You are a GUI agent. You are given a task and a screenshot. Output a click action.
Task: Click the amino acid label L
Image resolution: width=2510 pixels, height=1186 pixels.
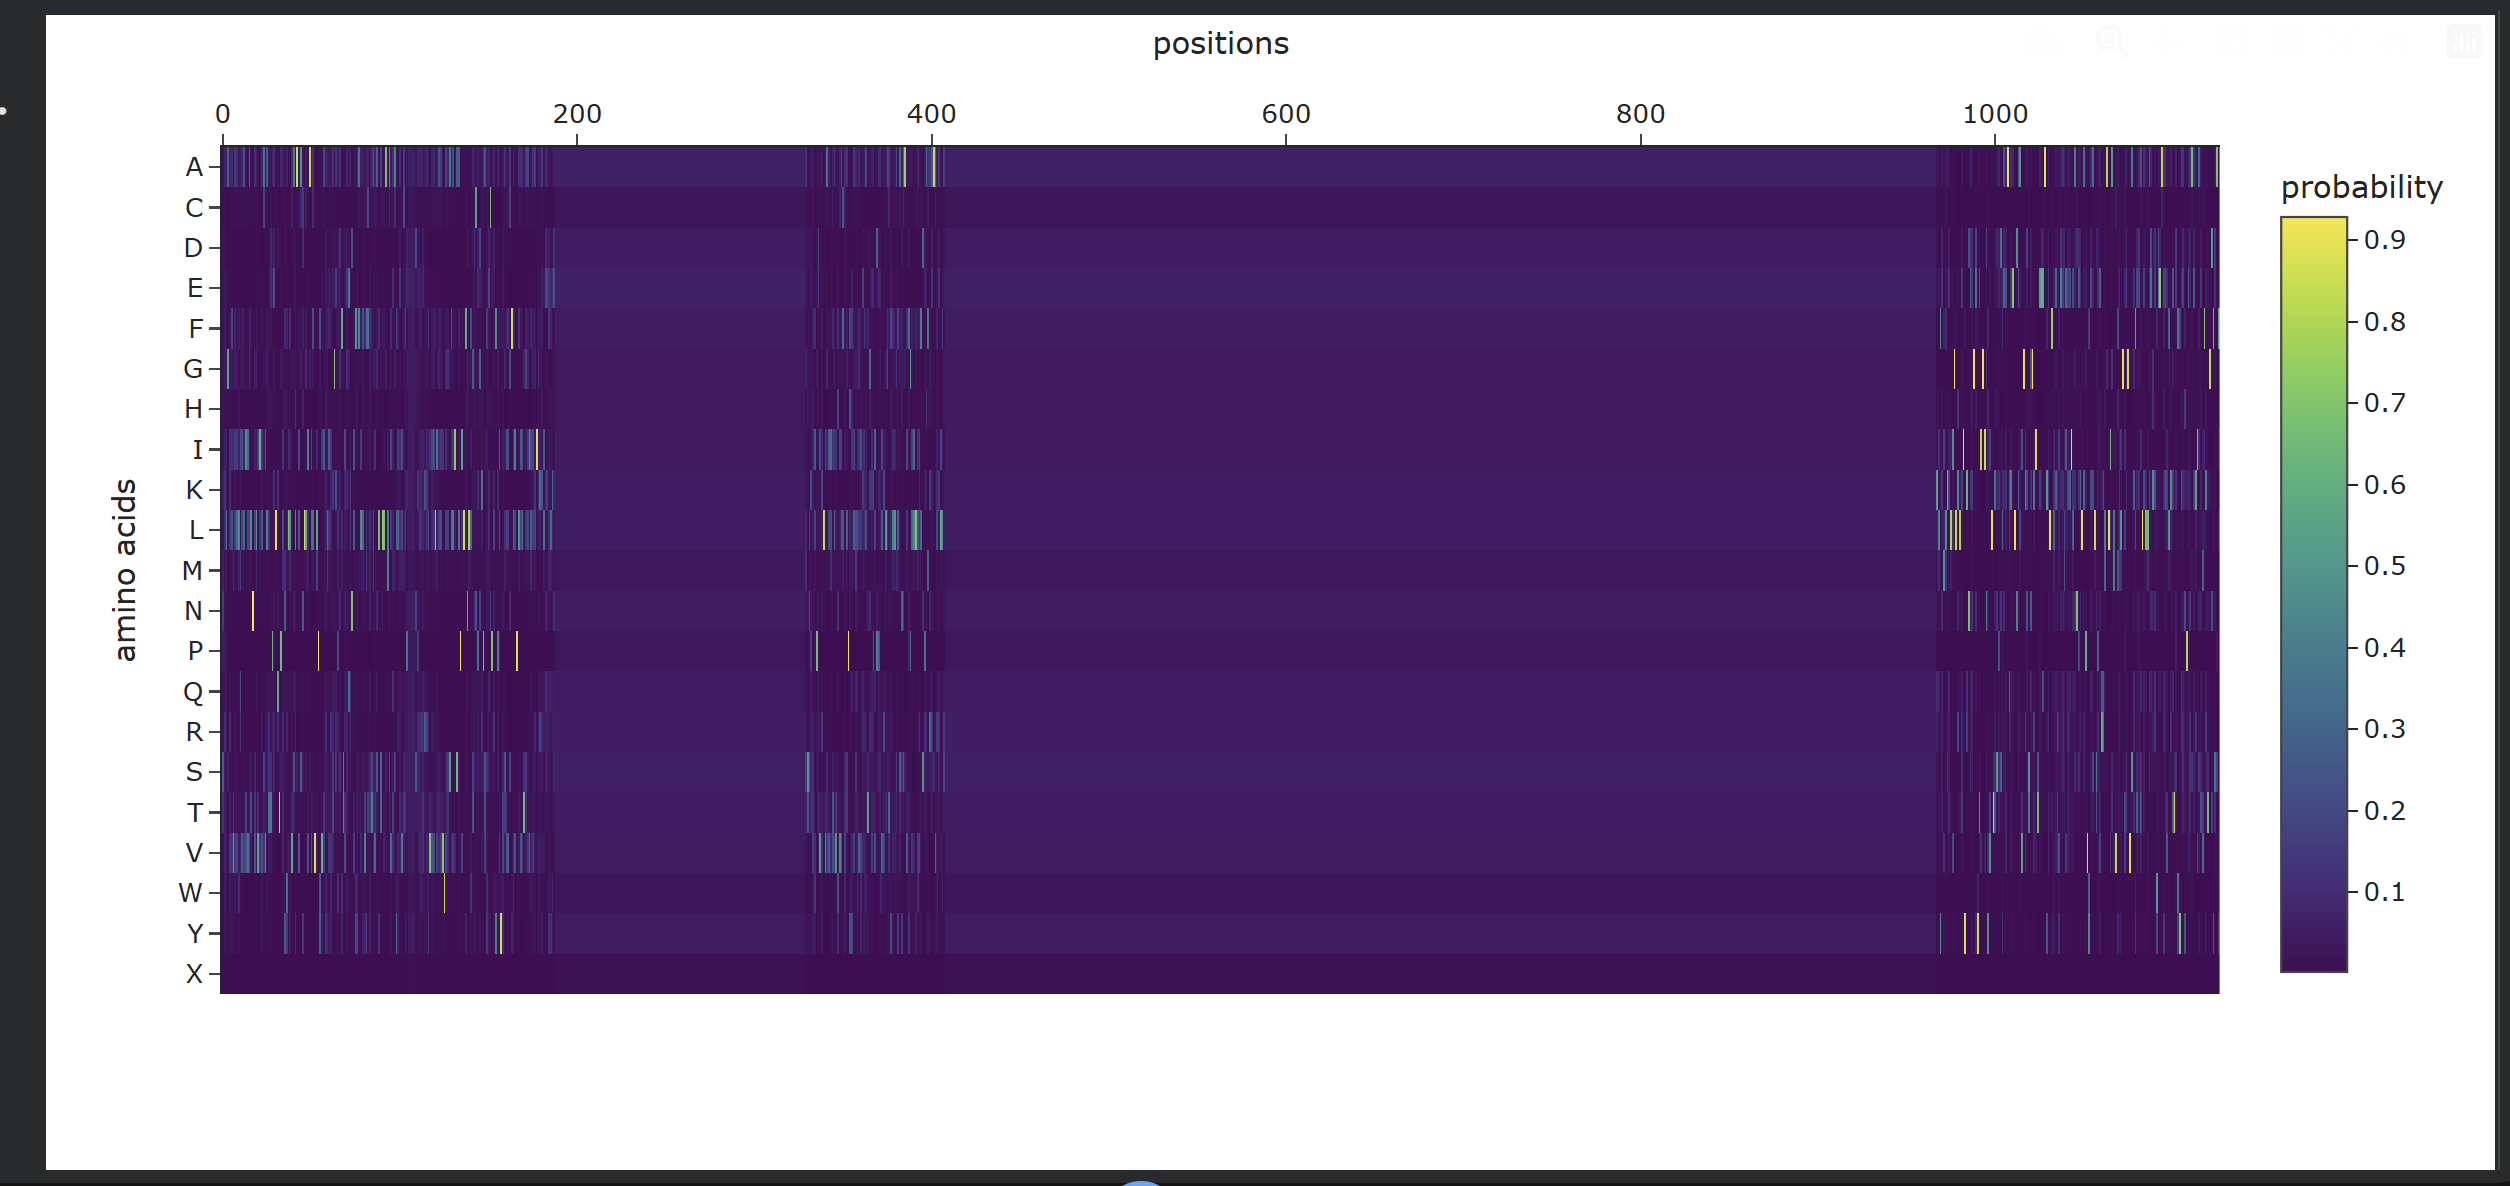(x=196, y=530)
